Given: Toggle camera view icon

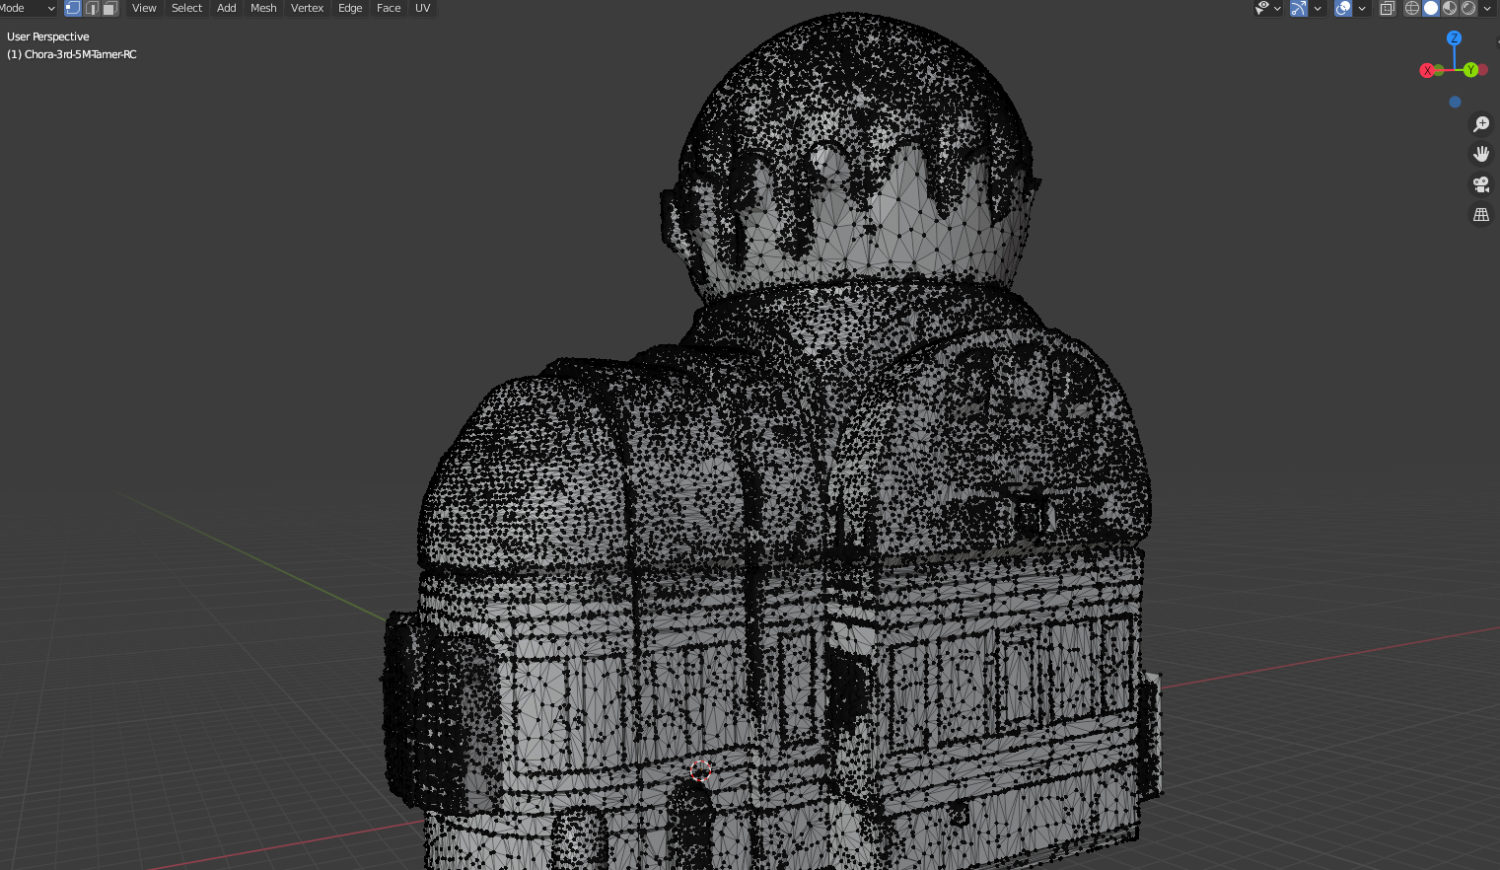Looking at the screenshot, I should pos(1481,184).
